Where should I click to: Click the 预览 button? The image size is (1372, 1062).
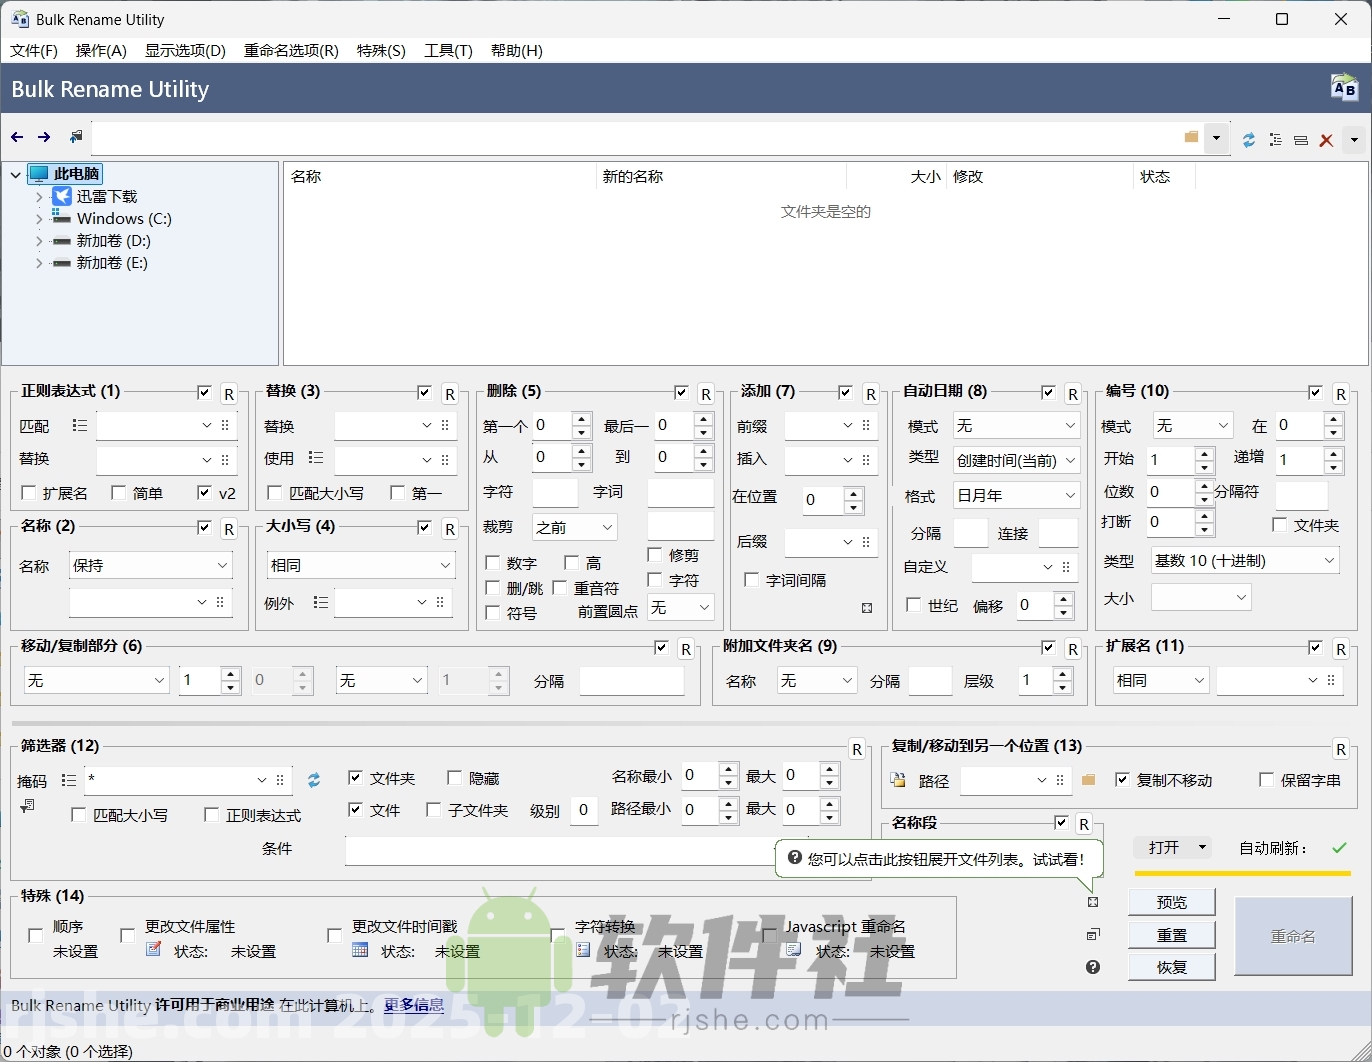pyautogui.click(x=1171, y=901)
